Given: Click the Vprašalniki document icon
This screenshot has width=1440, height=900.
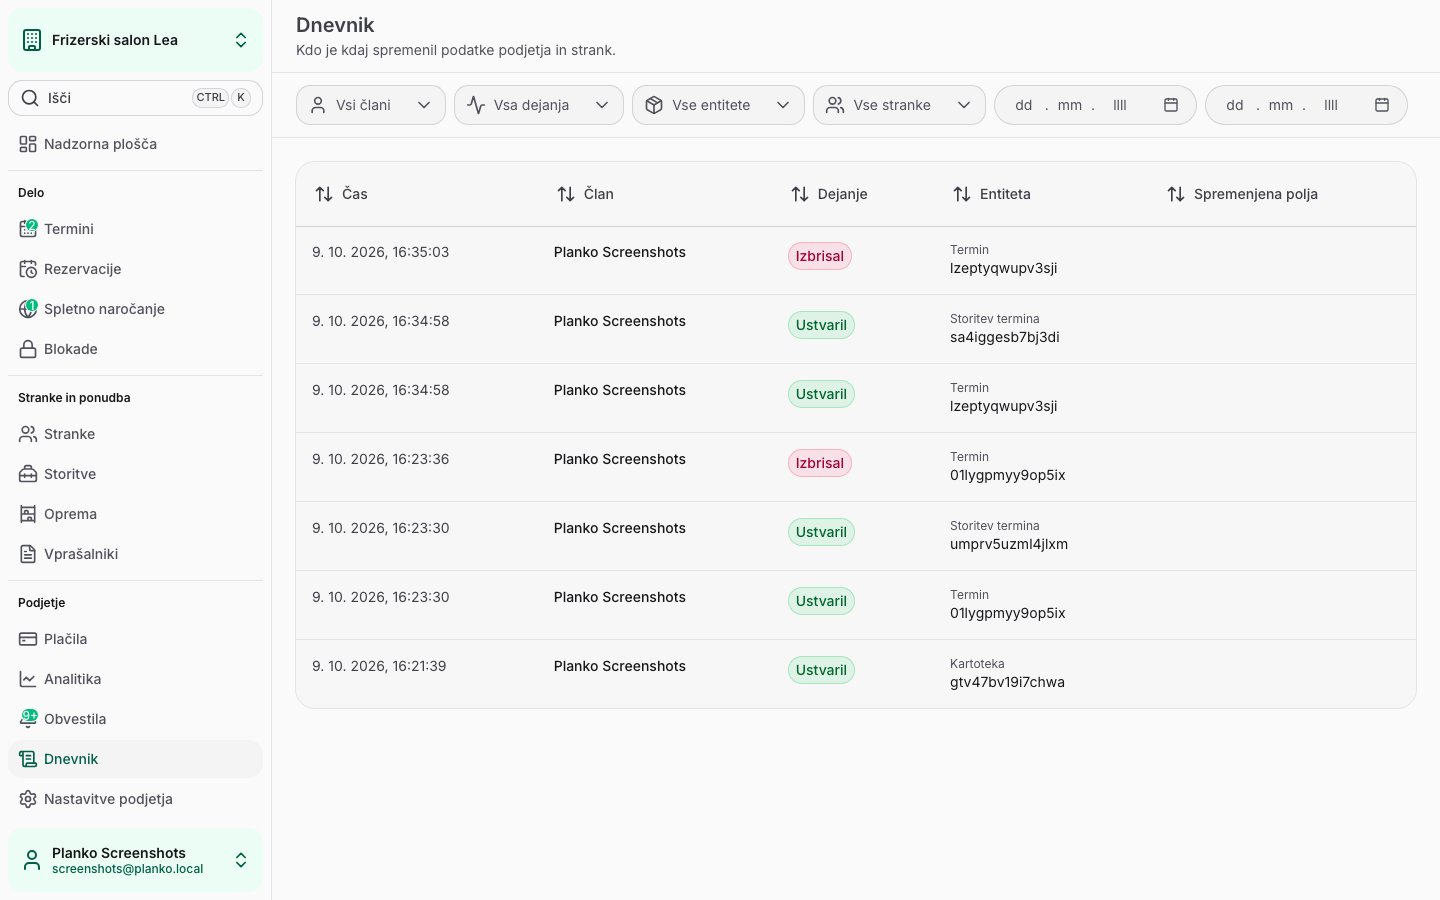Looking at the screenshot, I should 28,554.
